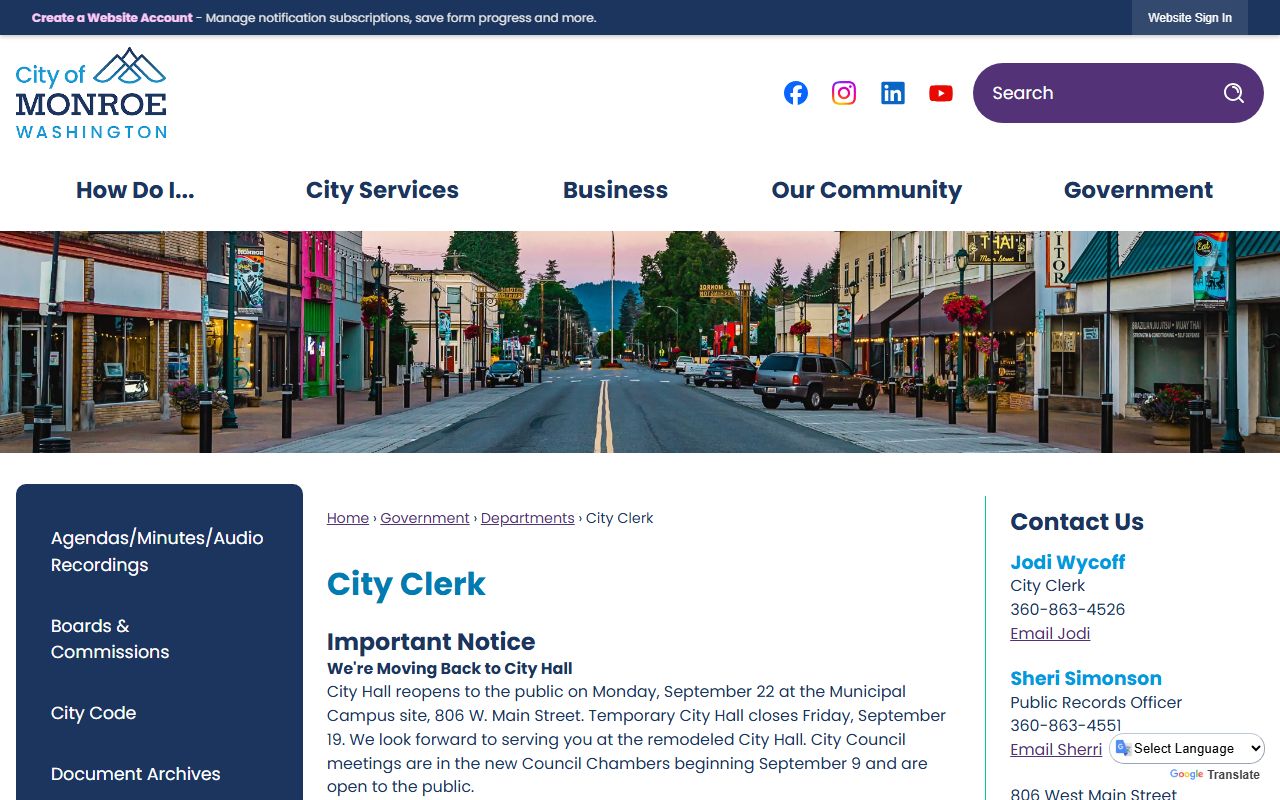Click the "We're Moving Back to City Hall" subheading

click(x=450, y=668)
